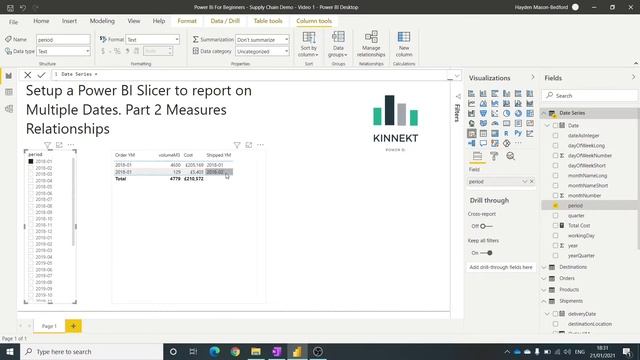The height and width of the screenshot is (360, 640).
Task: Select the funnel chart visualization
Action: [483, 113]
